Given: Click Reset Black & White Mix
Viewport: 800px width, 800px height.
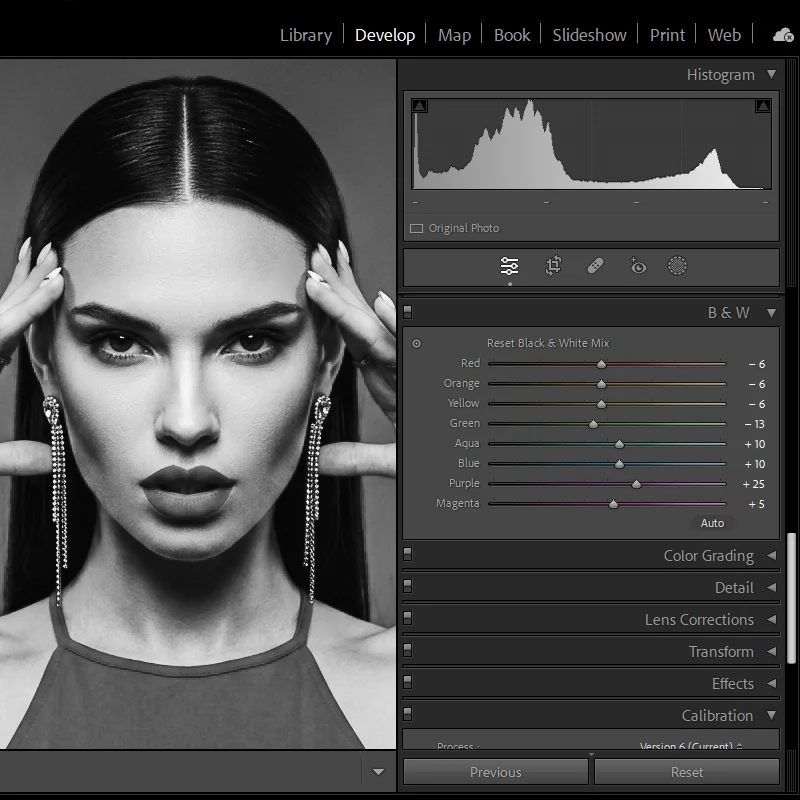Looking at the screenshot, I should pos(548,343).
